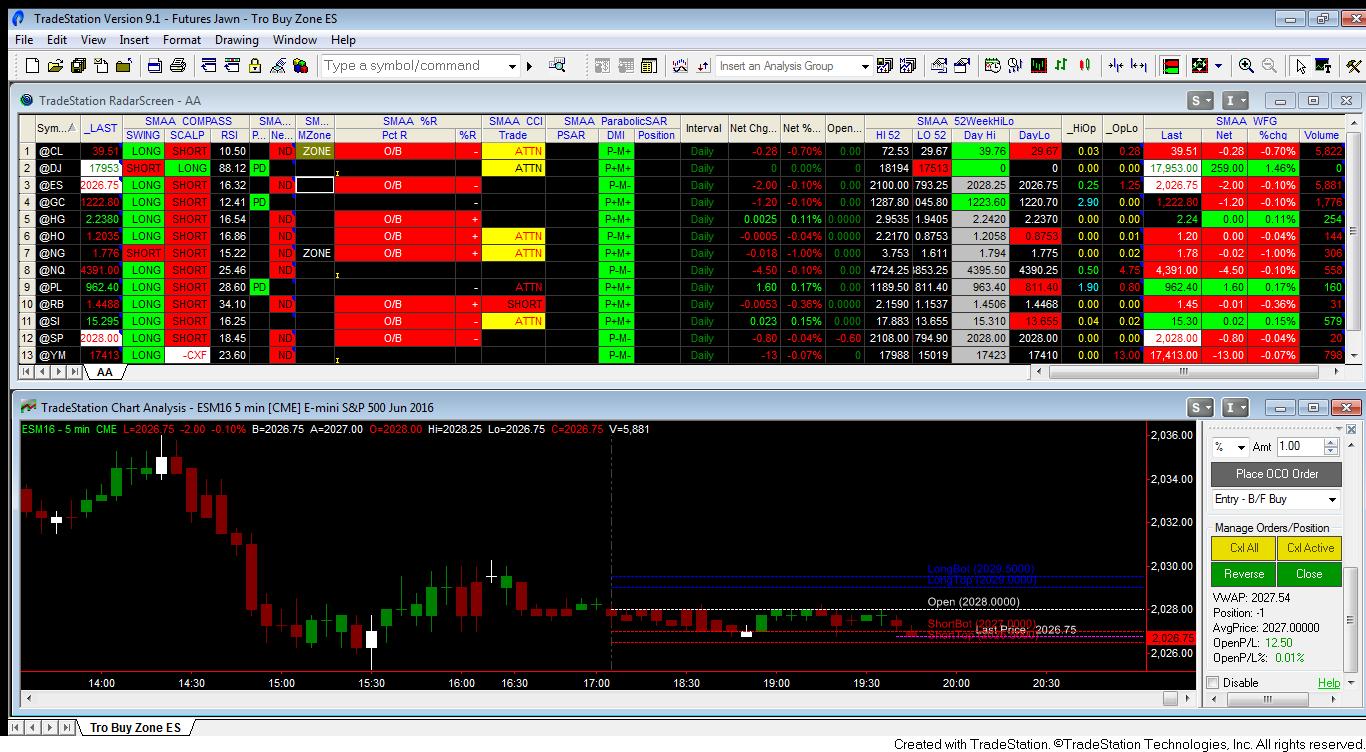Click the Print icon on the toolbar
Screen dimensions: 1366x752
178,65
